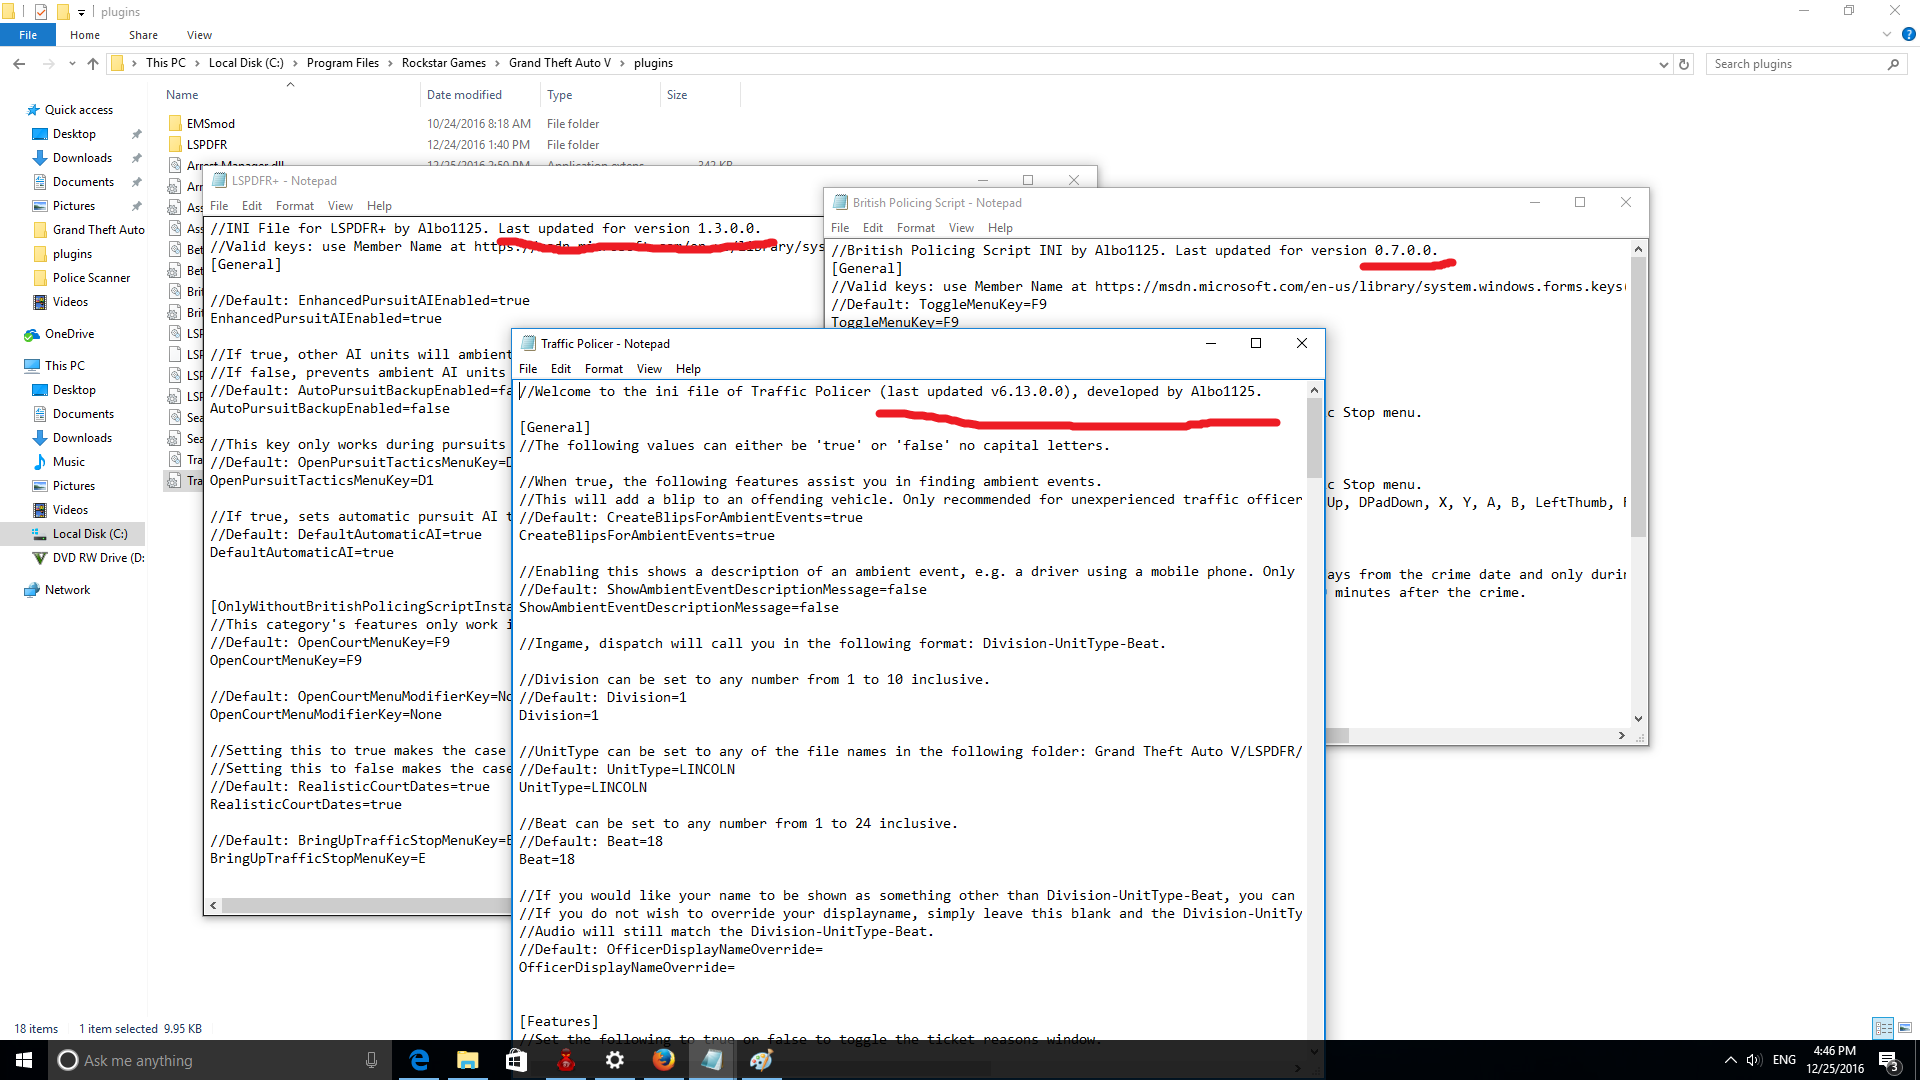Screen dimensions: 1920x1080
Task: Open Firefox from the taskbar
Action: coord(663,1060)
